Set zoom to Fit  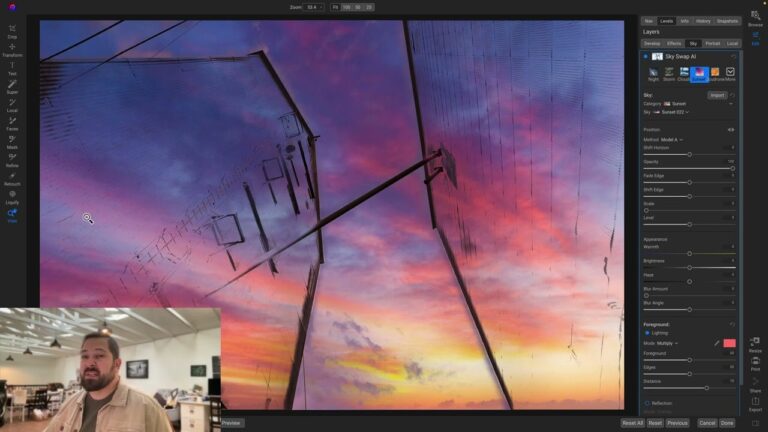[335, 7]
